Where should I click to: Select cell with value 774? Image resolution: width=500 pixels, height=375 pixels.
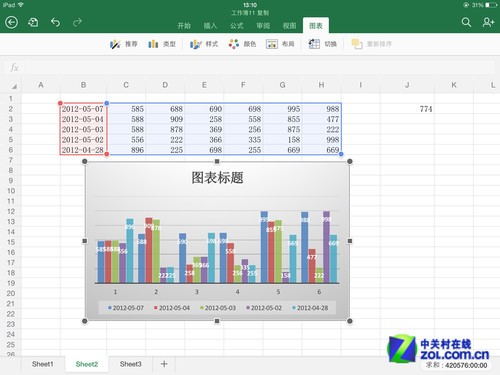(407, 109)
